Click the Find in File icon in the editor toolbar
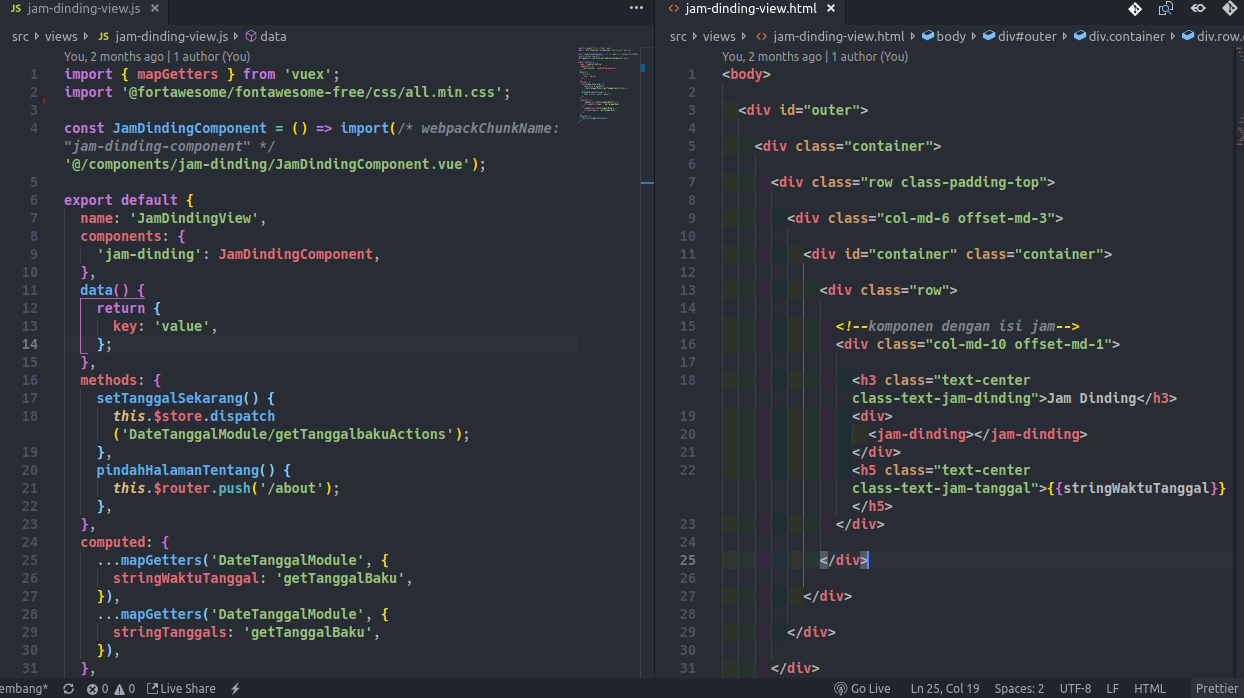The height and width of the screenshot is (698, 1244). [x=1166, y=9]
